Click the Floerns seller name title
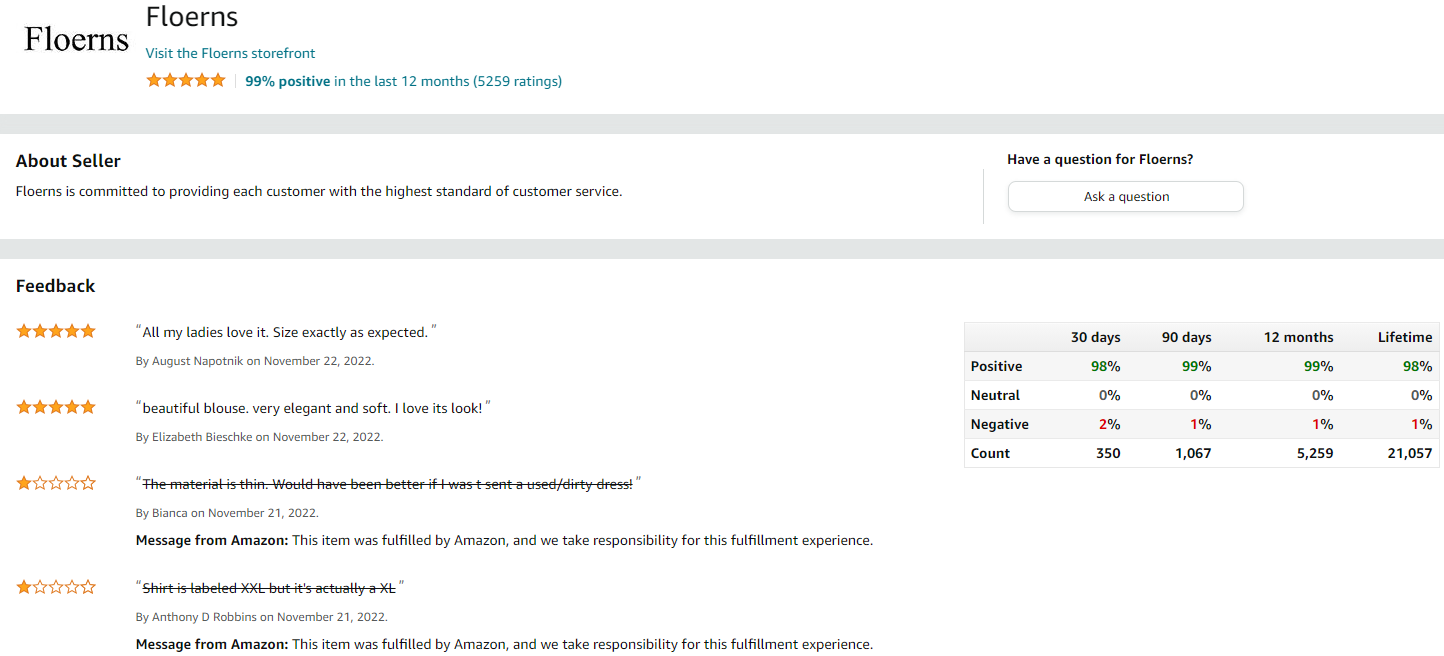This screenshot has height=656, width=1444. click(x=192, y=17)
